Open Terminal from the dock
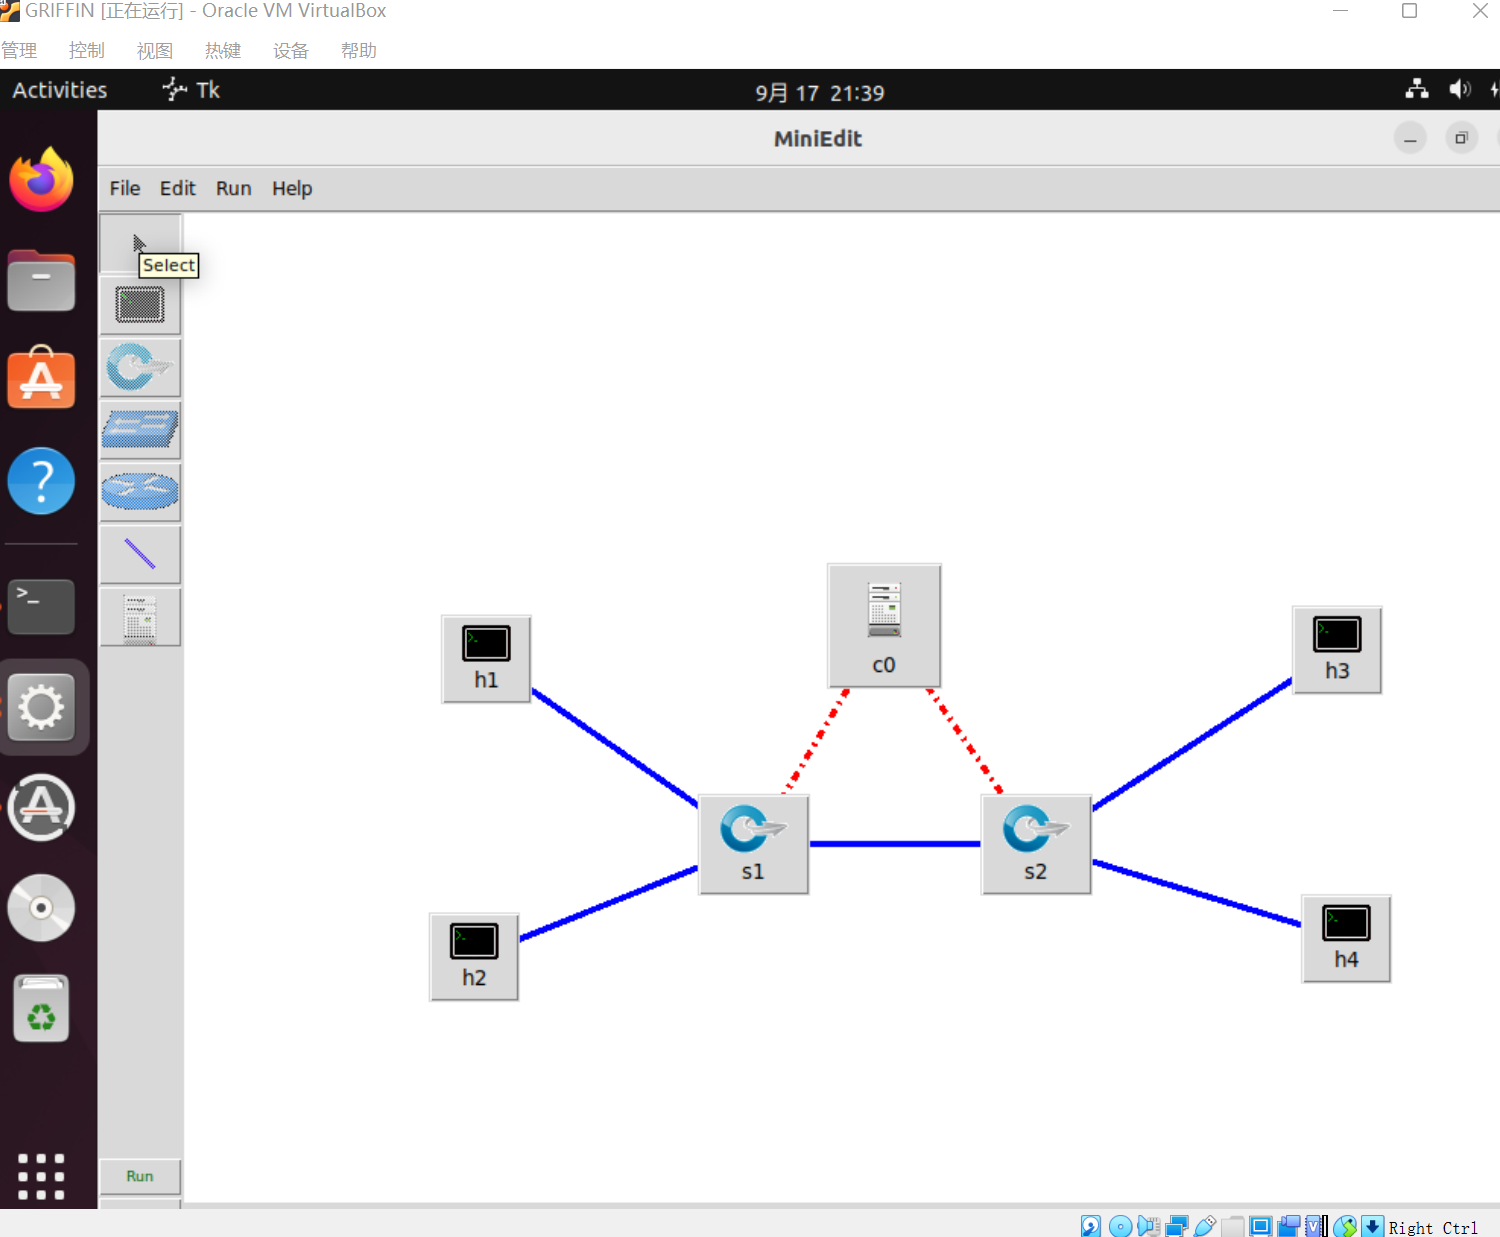This screenshot has height=1237, width=1500. [x=41, y=606]
